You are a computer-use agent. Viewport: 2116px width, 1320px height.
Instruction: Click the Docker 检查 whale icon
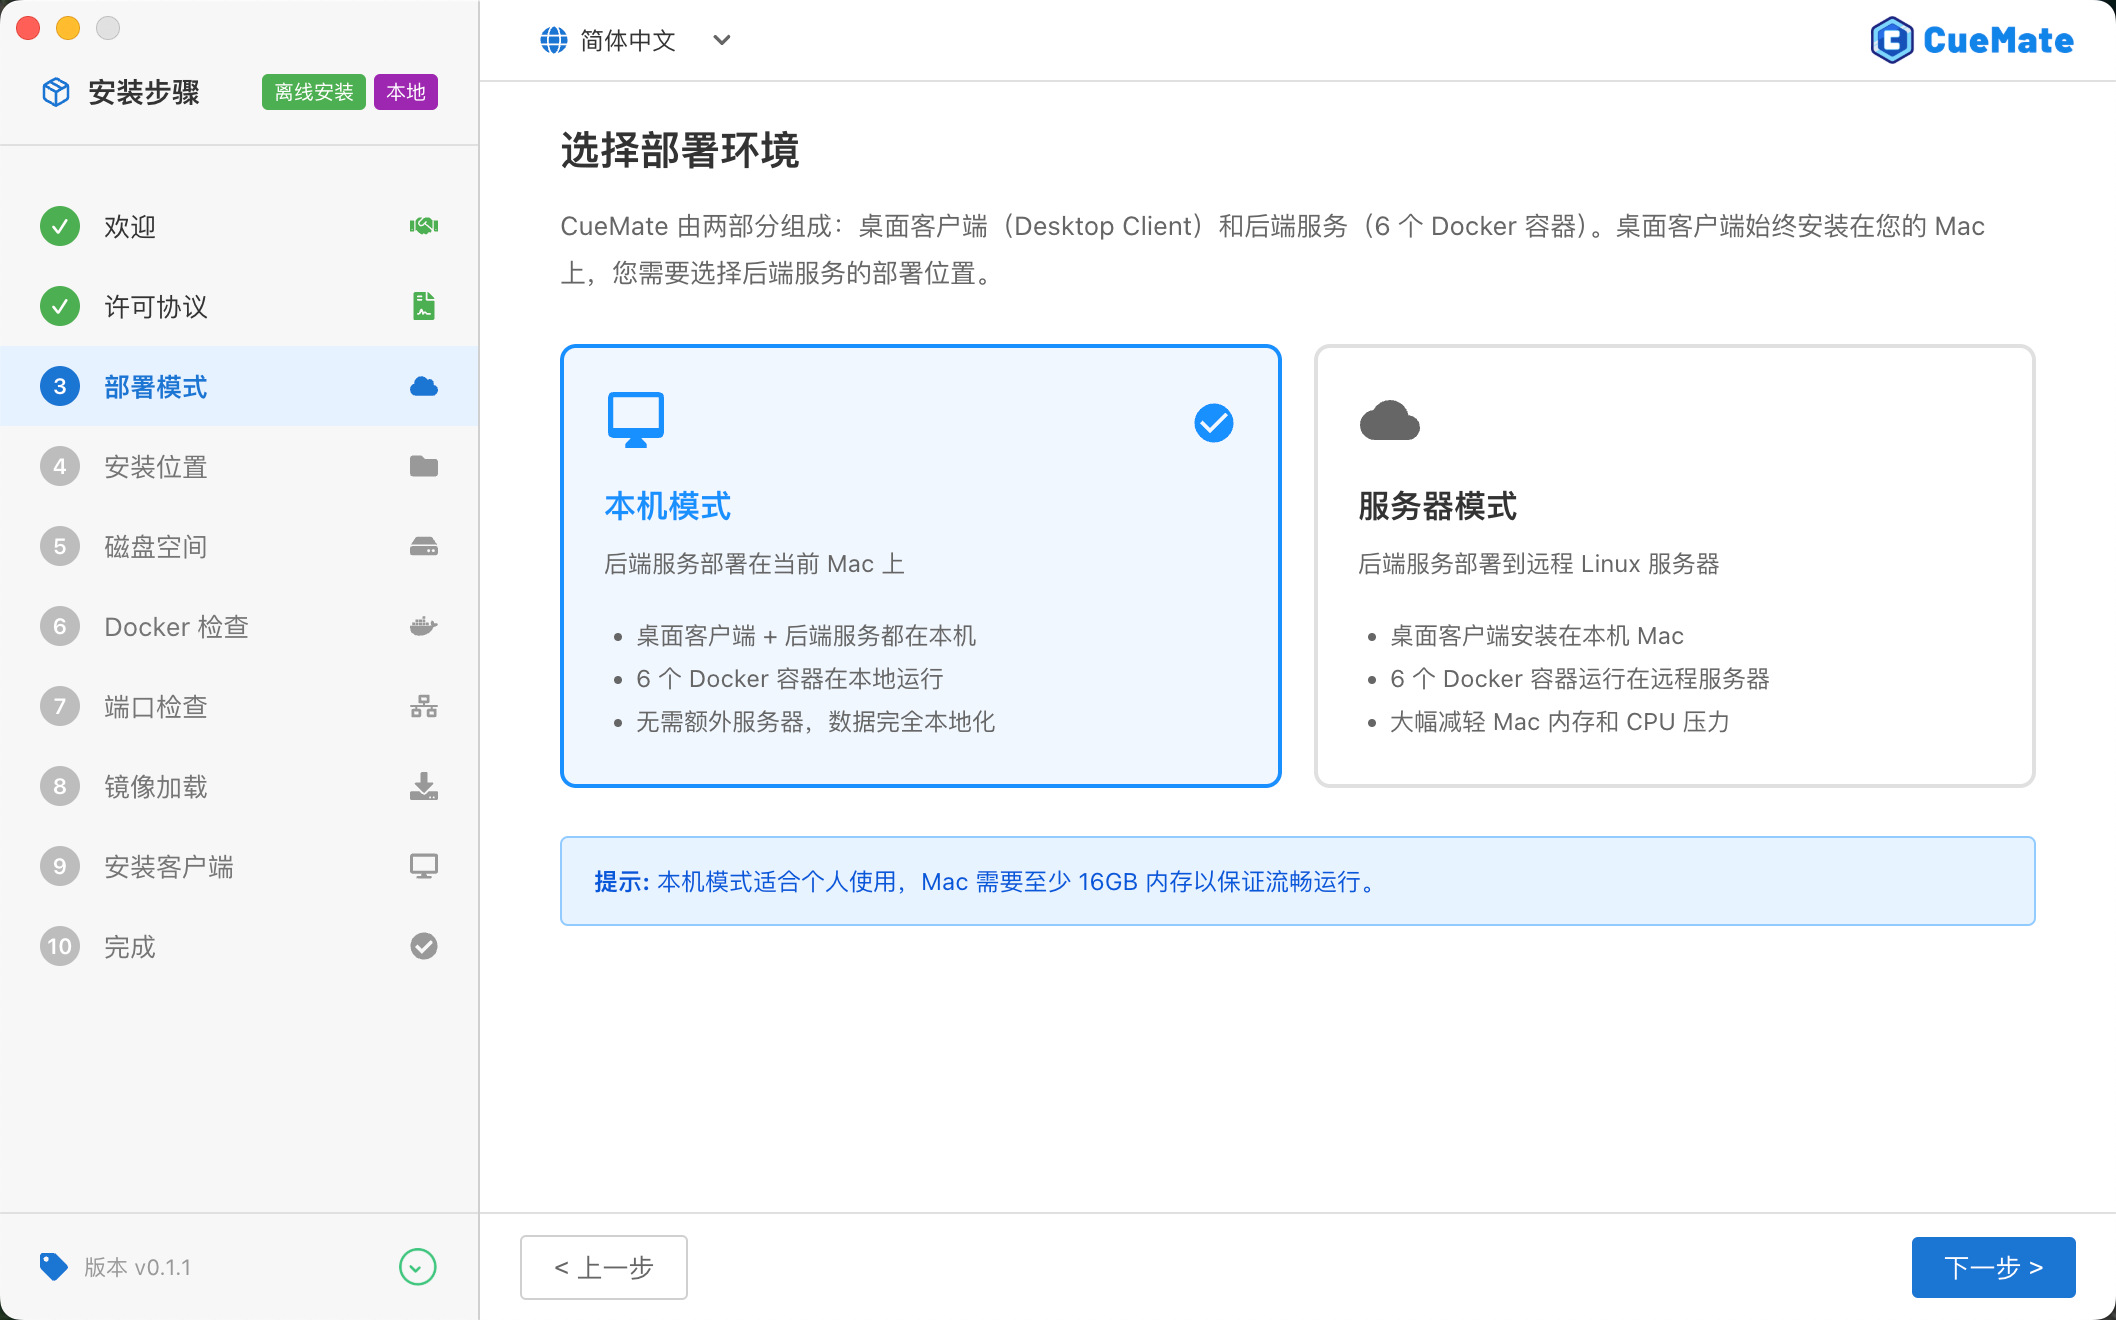coord(424,626)
